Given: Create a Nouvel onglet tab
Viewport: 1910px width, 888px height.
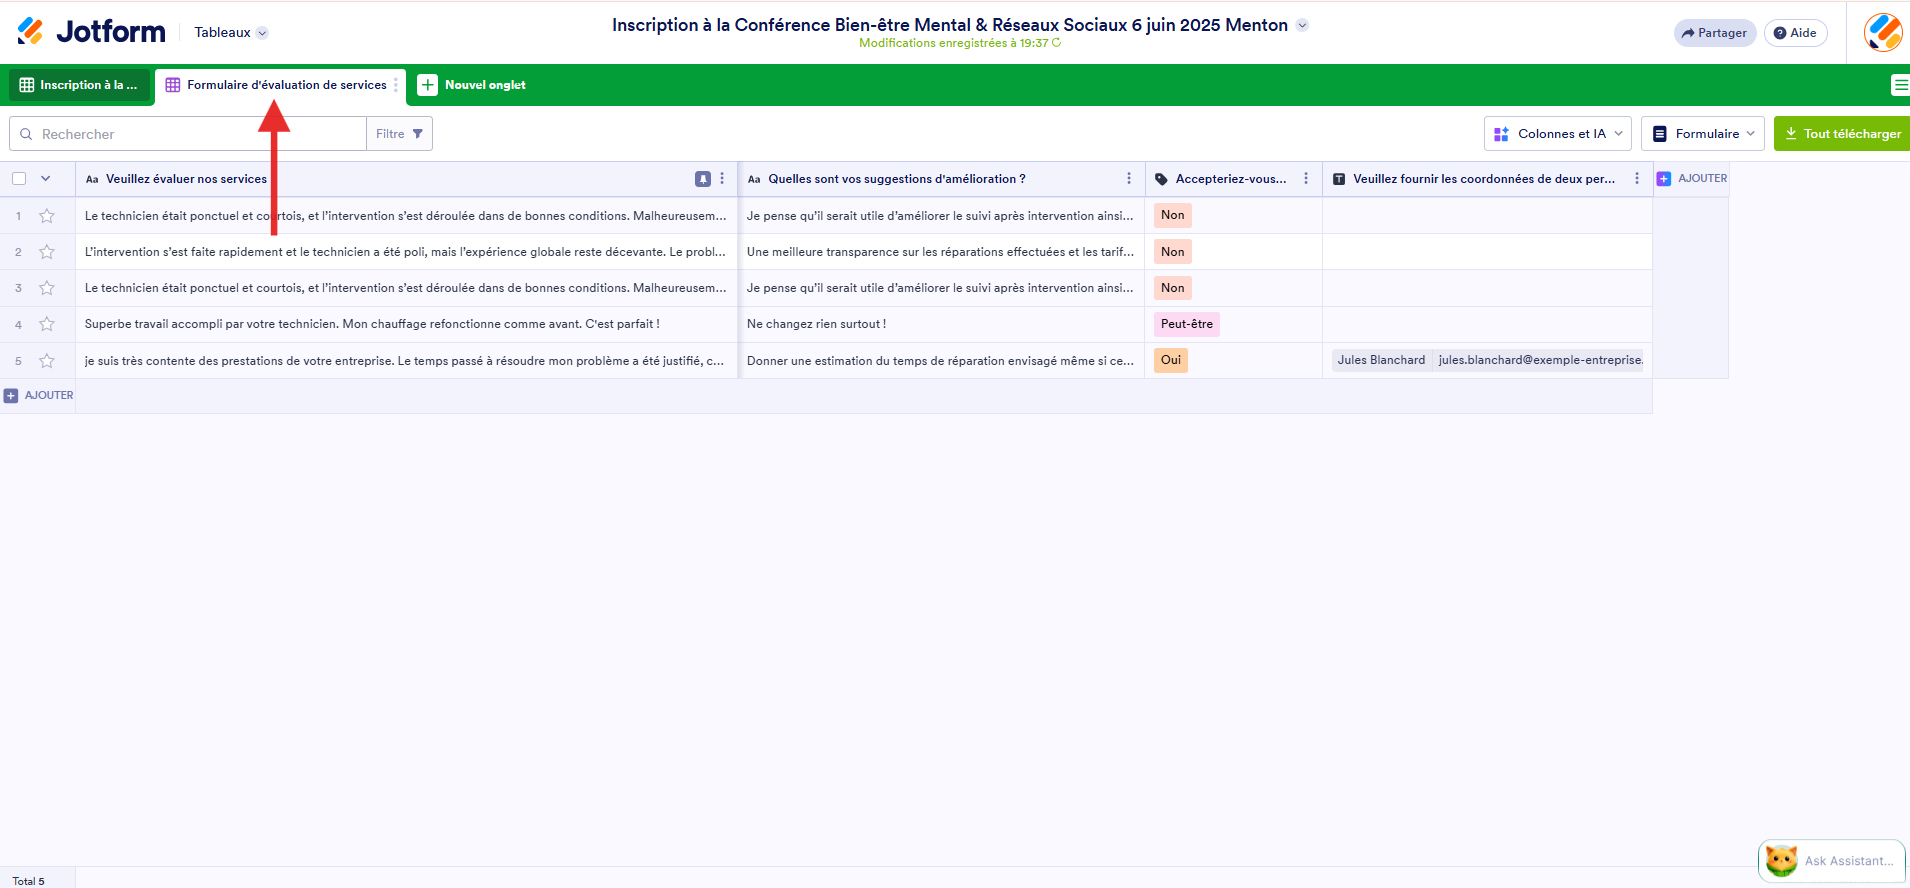Looking at the screenshot, I should point(472,85).
